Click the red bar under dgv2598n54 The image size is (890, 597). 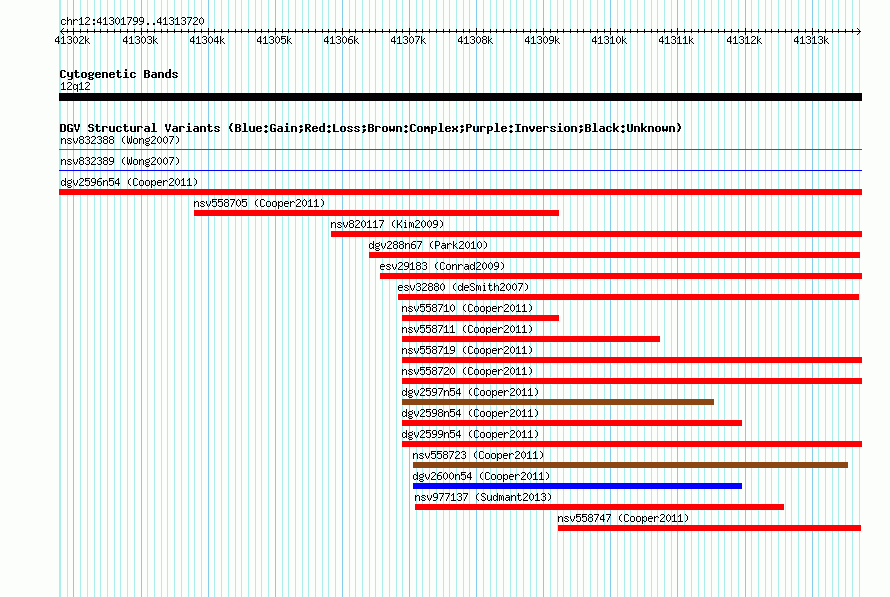click(572, 423)
